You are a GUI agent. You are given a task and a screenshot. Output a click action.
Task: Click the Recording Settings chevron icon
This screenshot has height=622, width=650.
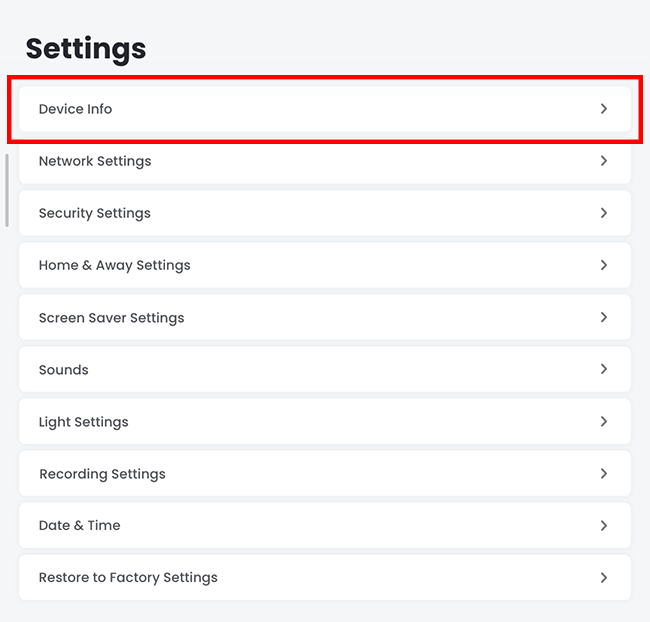pyautogui.click(x=604, y=474)
